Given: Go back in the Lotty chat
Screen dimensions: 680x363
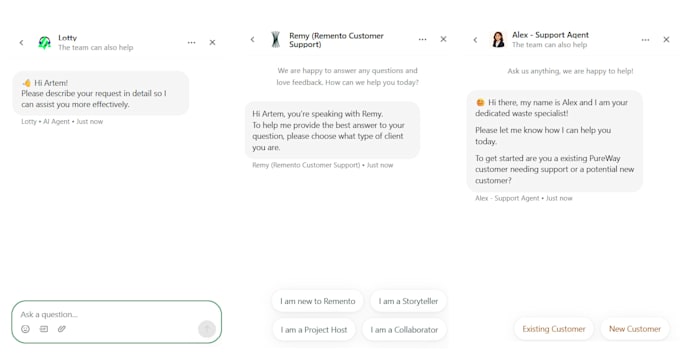Looking at the screenshot, I should point(21,43).
